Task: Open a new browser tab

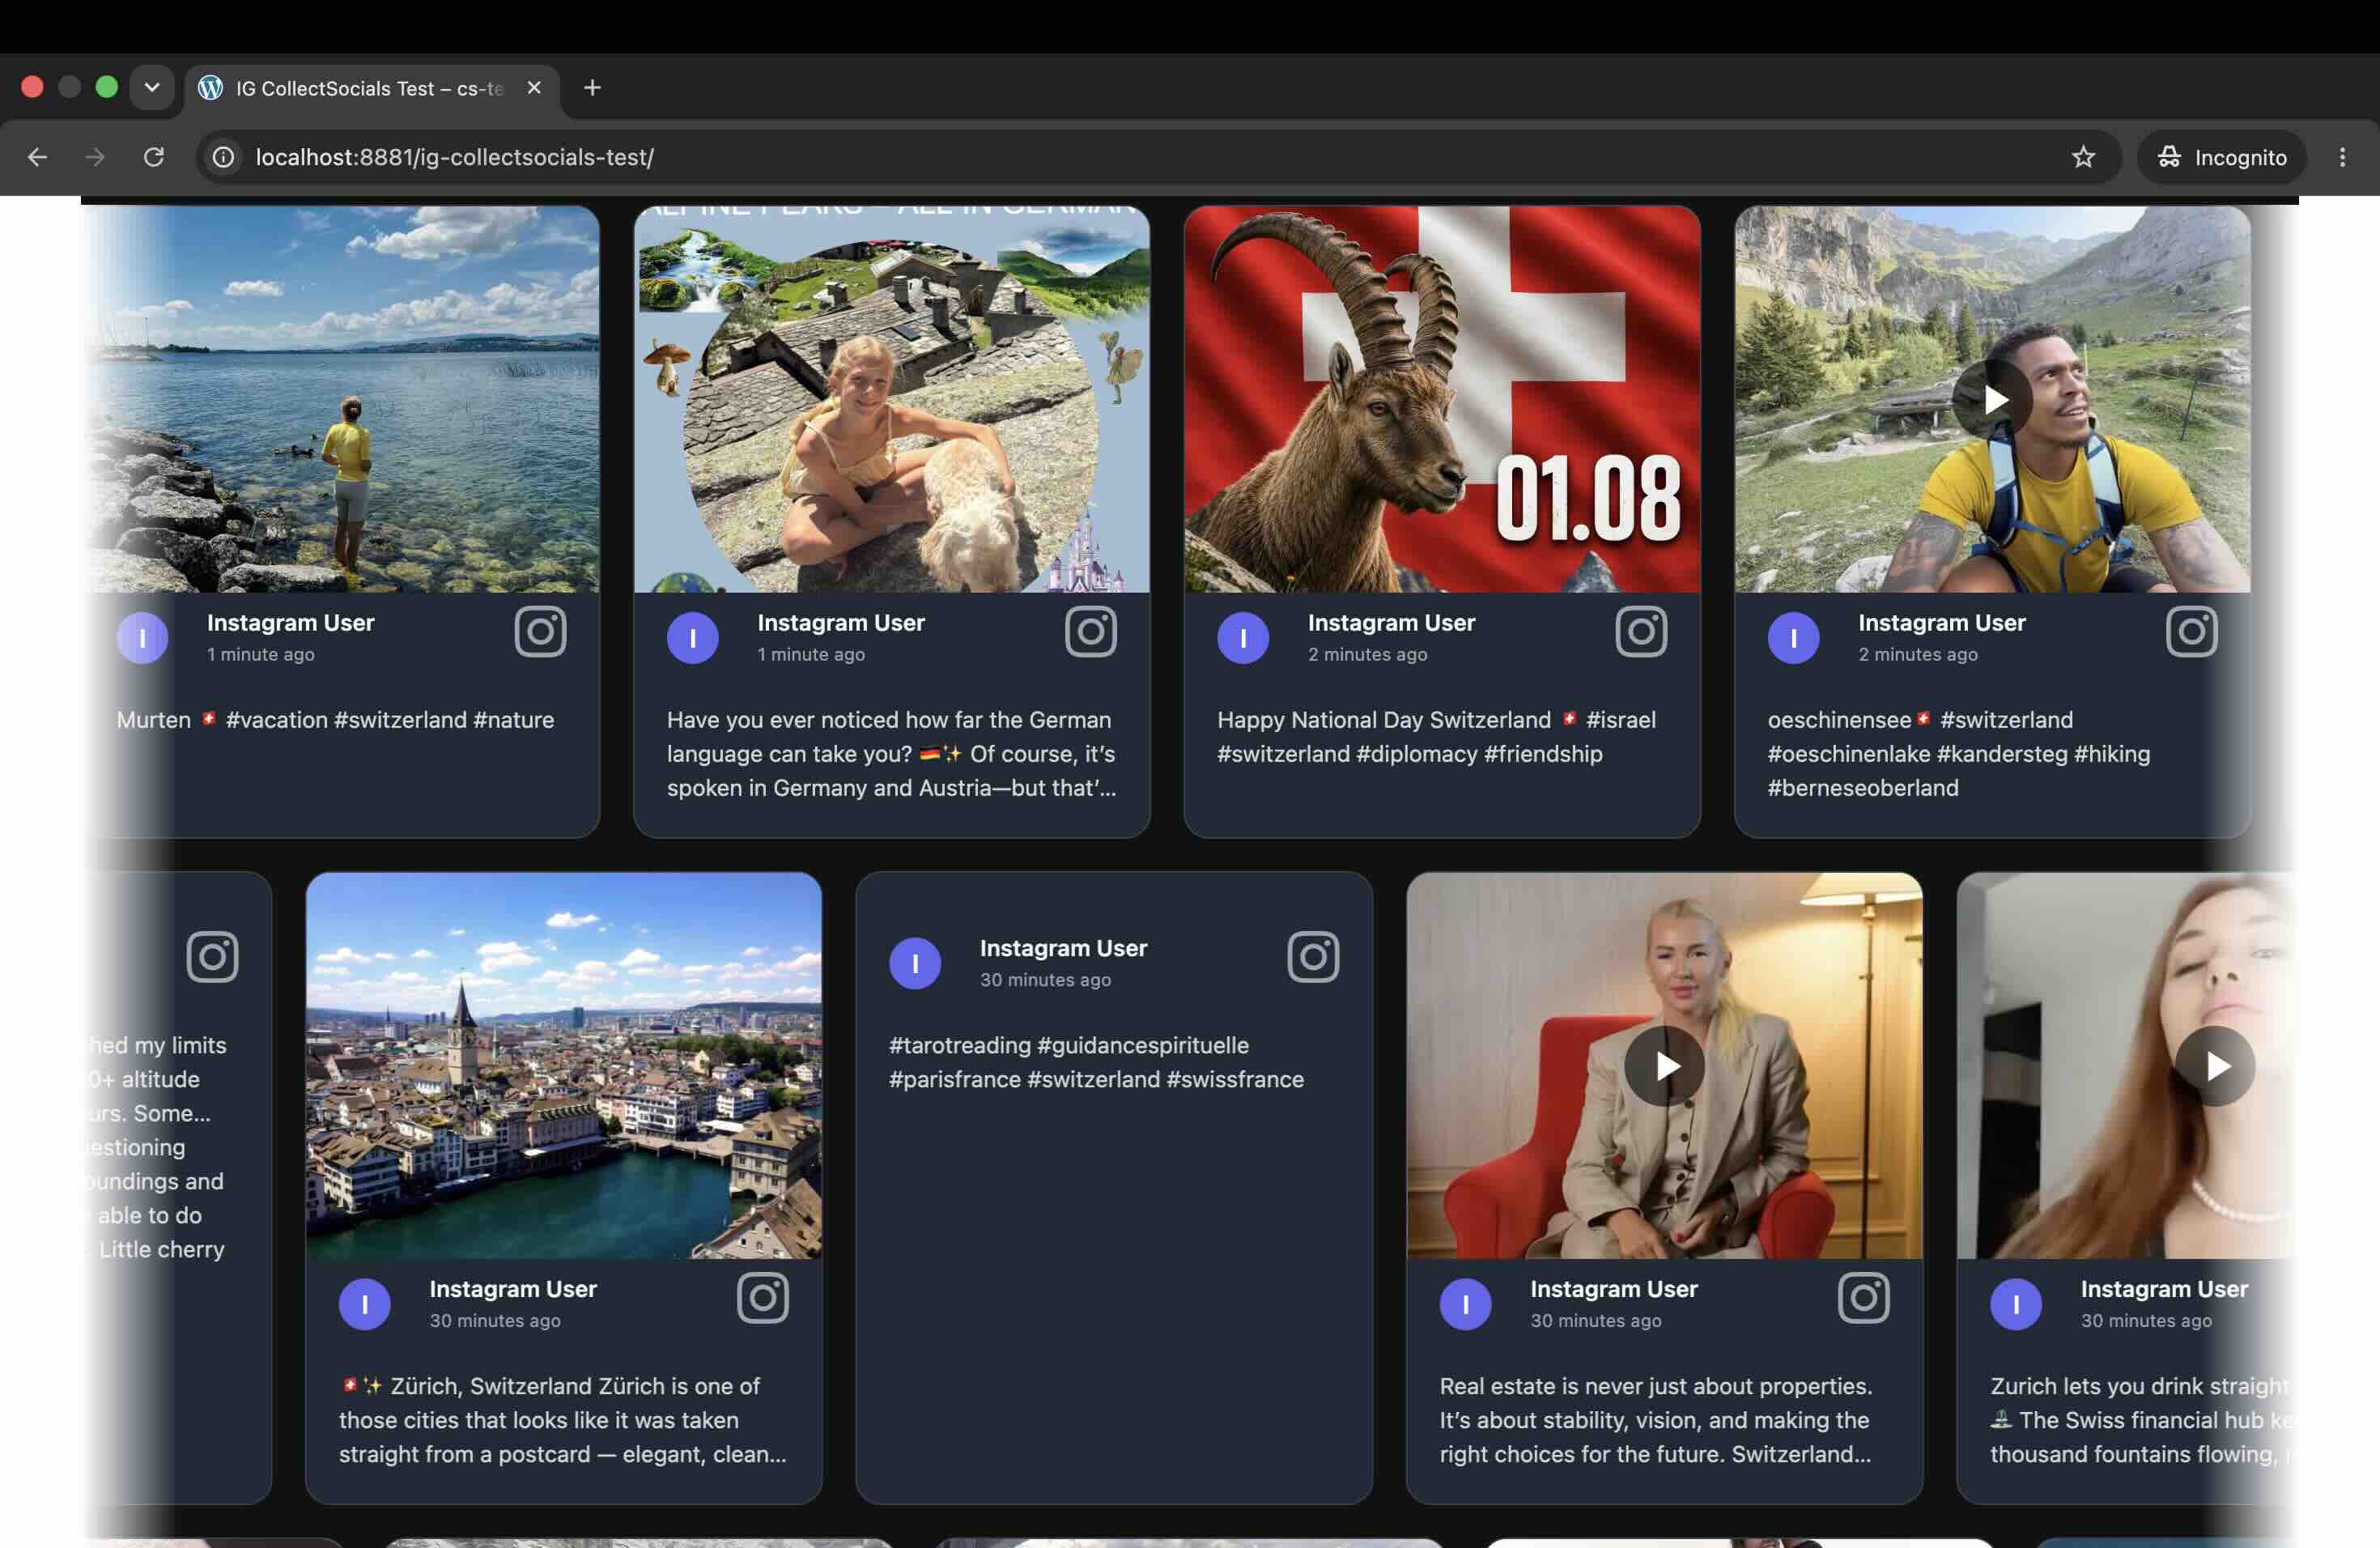Action: coord(592,88)
